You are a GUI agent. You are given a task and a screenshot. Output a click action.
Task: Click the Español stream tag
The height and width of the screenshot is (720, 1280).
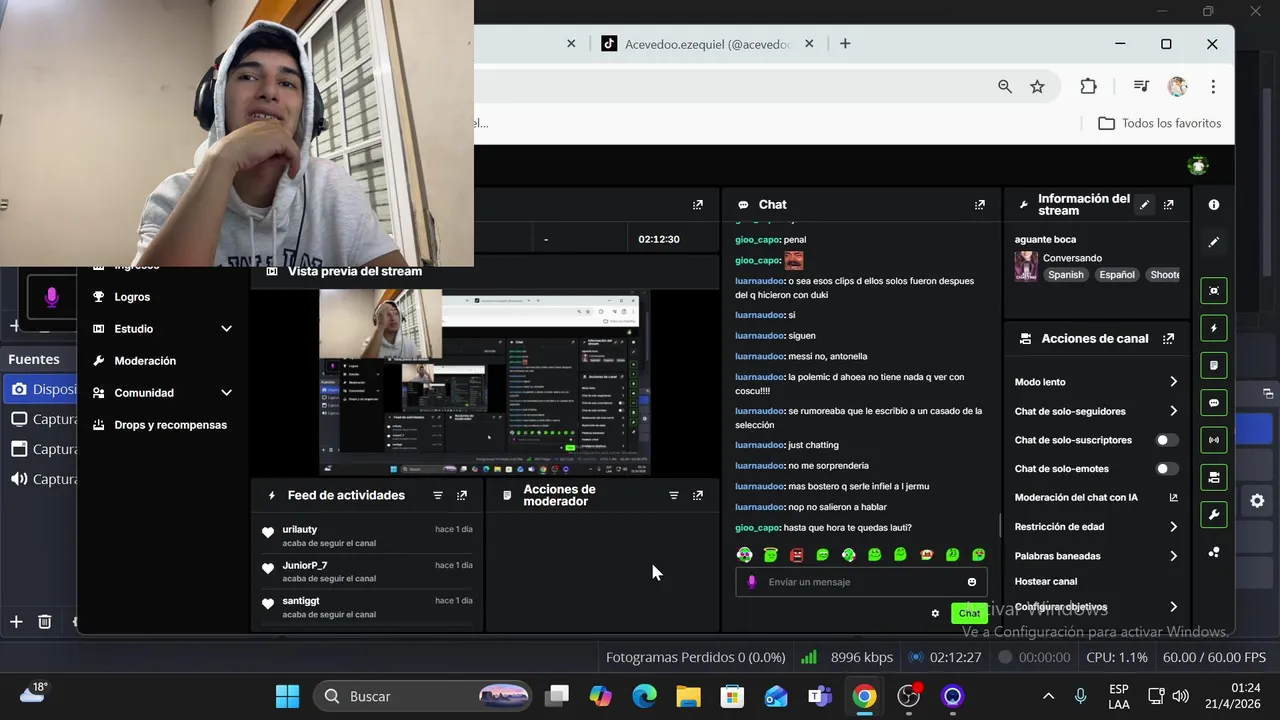(x=1117, y=275)
